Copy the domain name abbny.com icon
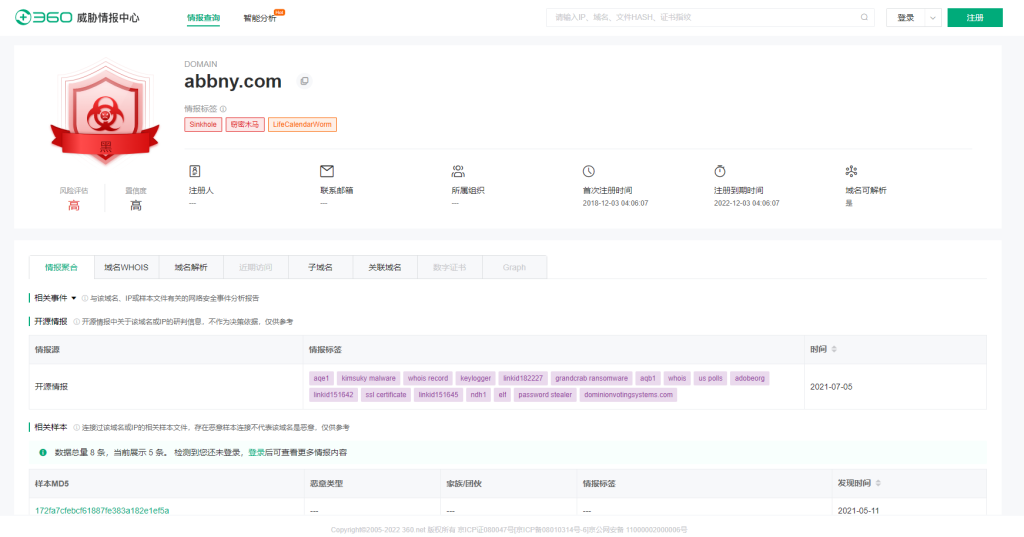1024x537 pixels. tap(304, 81)
